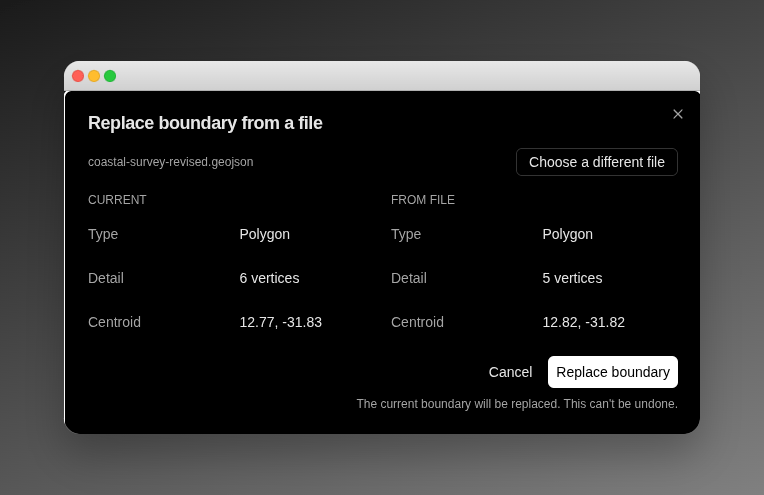Minimize window with yellow button

point(94,76)
